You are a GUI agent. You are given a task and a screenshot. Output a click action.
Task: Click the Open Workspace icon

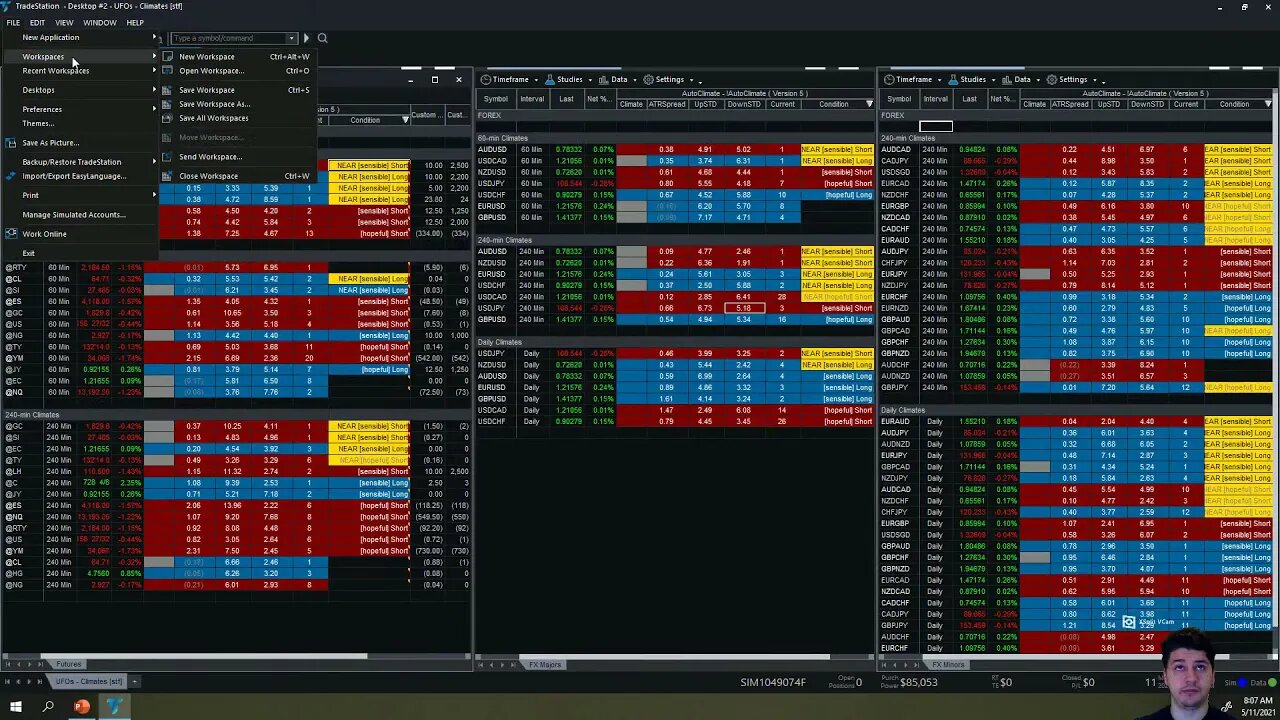click(170, 71)
